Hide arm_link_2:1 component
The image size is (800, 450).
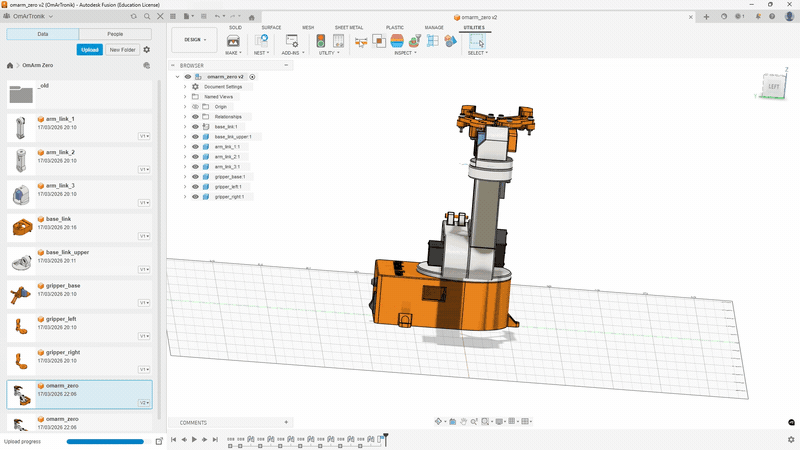tap(195, 157)
